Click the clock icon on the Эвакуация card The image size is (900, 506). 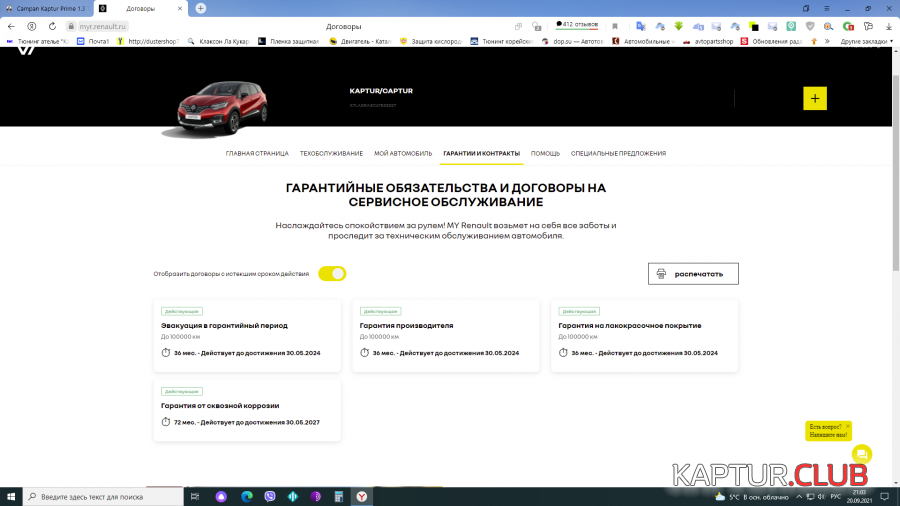pyautogui.click(x=166, y=353)
